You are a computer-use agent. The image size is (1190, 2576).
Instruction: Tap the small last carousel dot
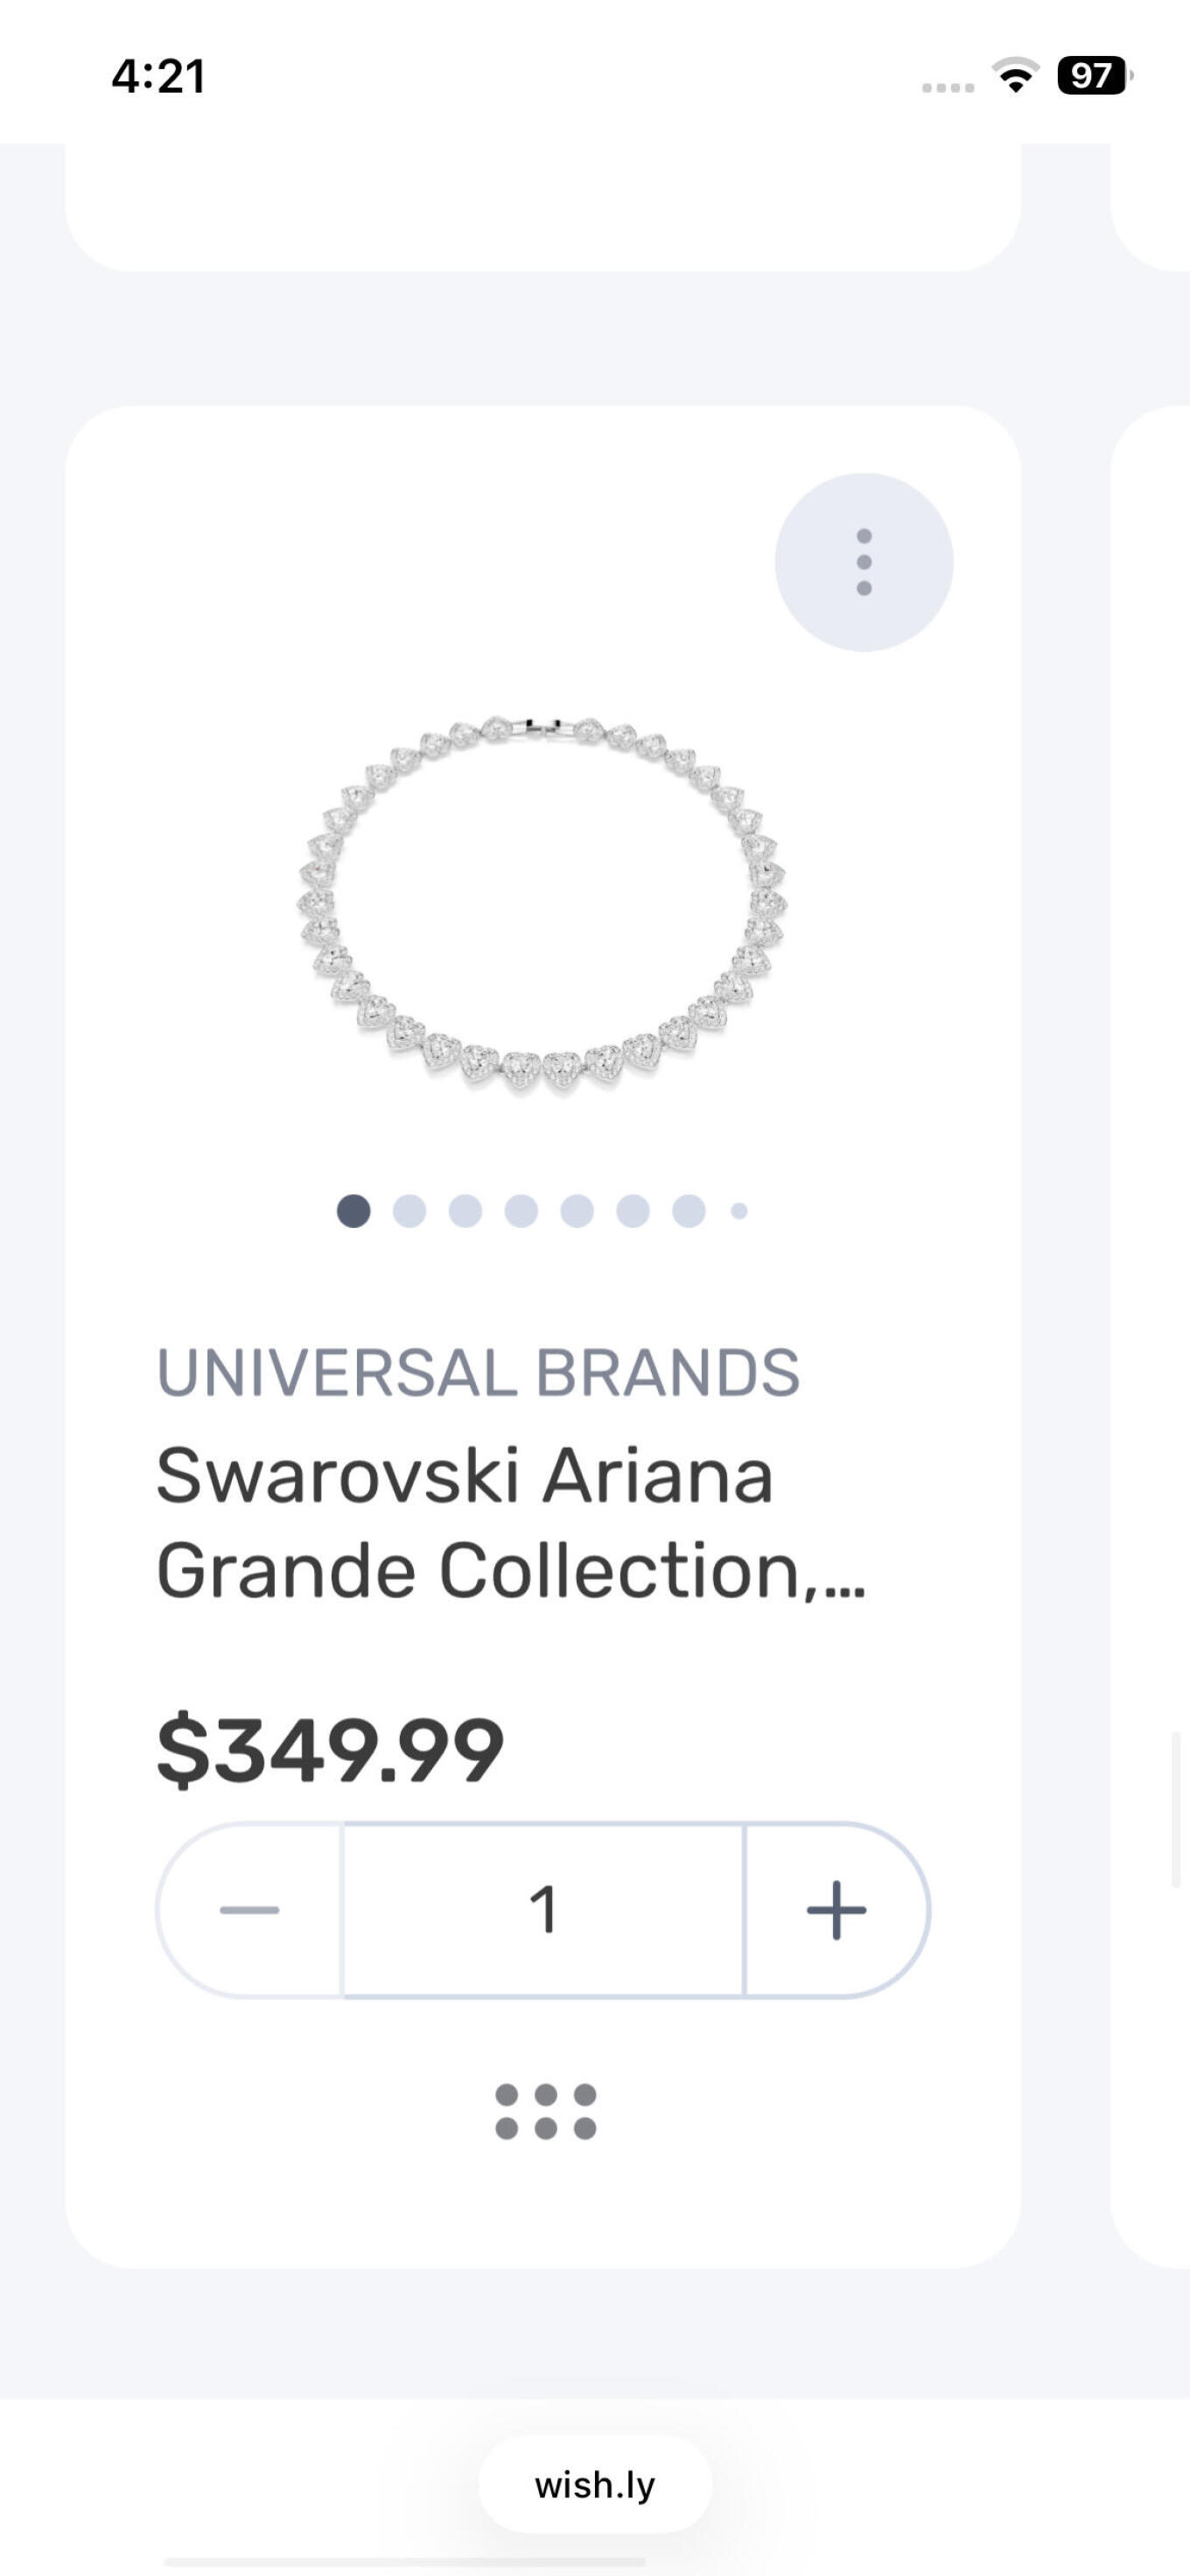pyautogui.click(x=739, y=1211)
